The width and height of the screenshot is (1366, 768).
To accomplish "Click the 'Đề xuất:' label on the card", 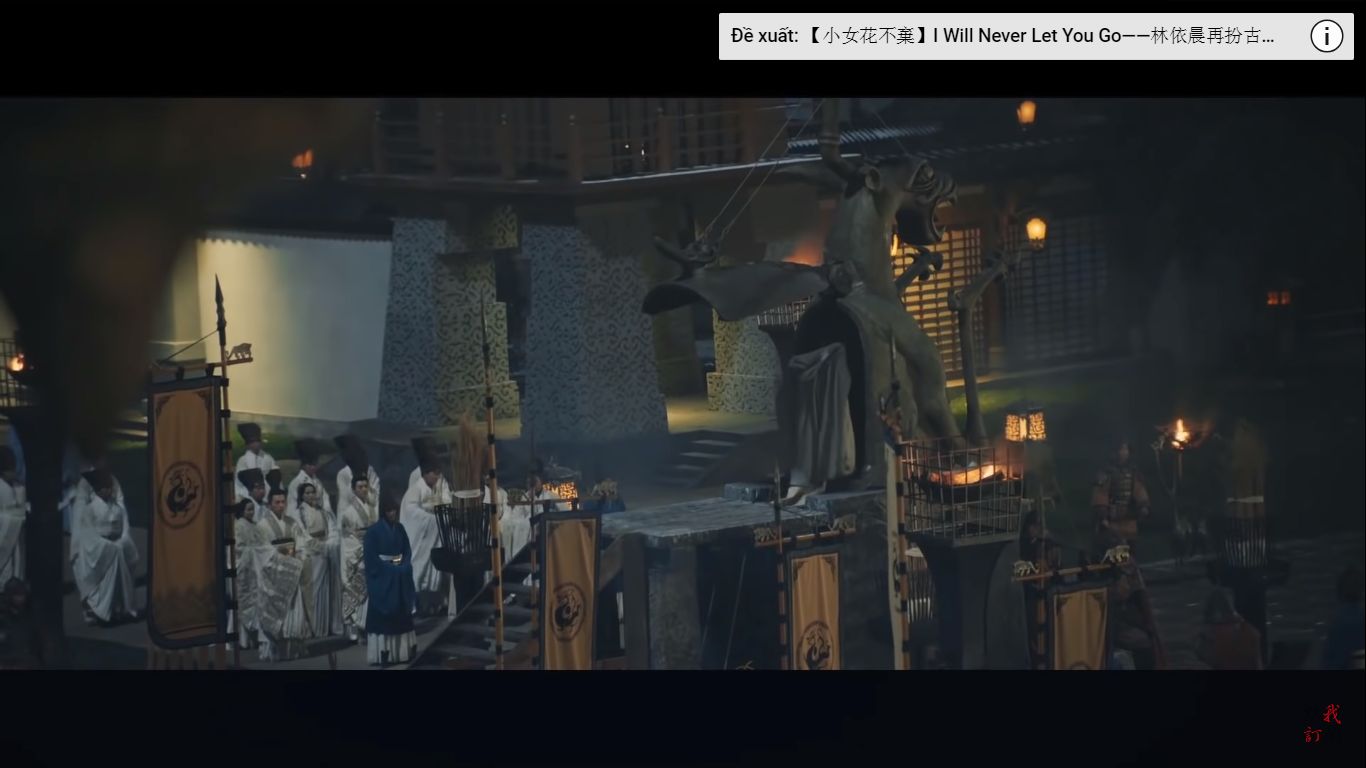I will (x=764, y=37).
